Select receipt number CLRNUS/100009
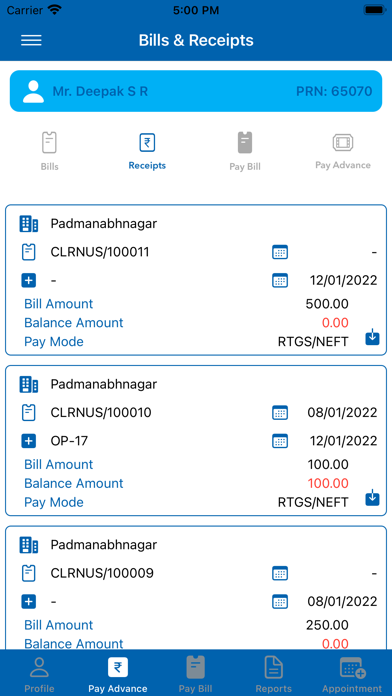This screenshot has width=392, height=696. point(102,573)
